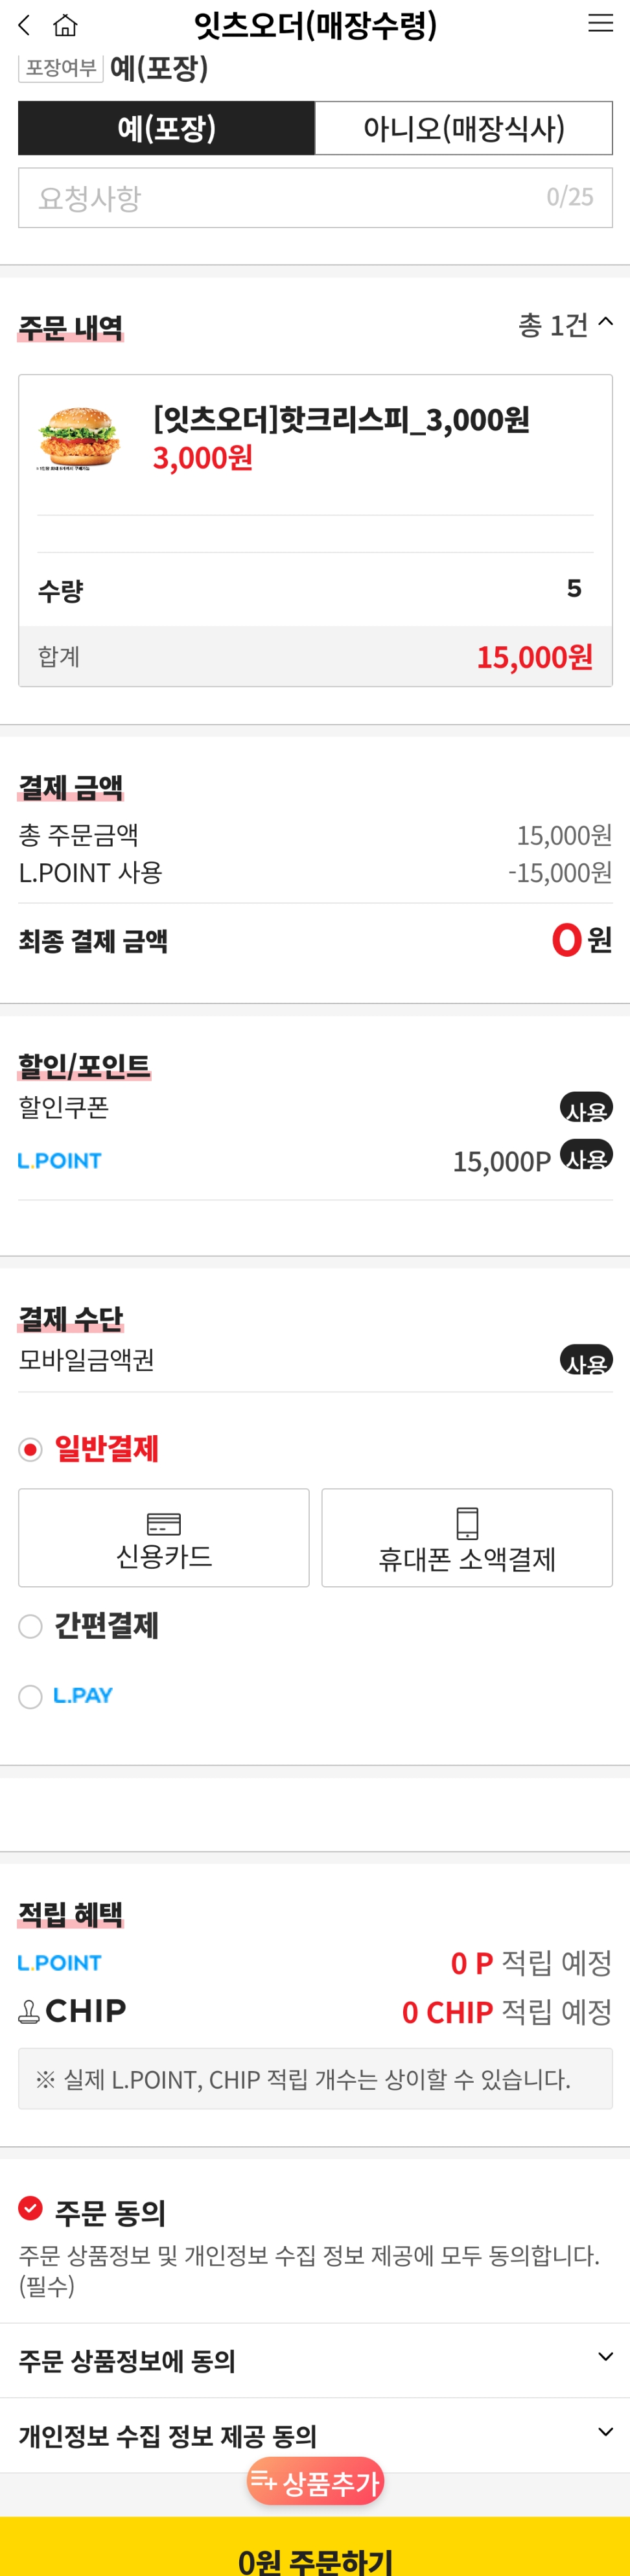Screen dimensions: 630x2576
Task: Tap the L.PAY logo
Action: point(83,1695)
